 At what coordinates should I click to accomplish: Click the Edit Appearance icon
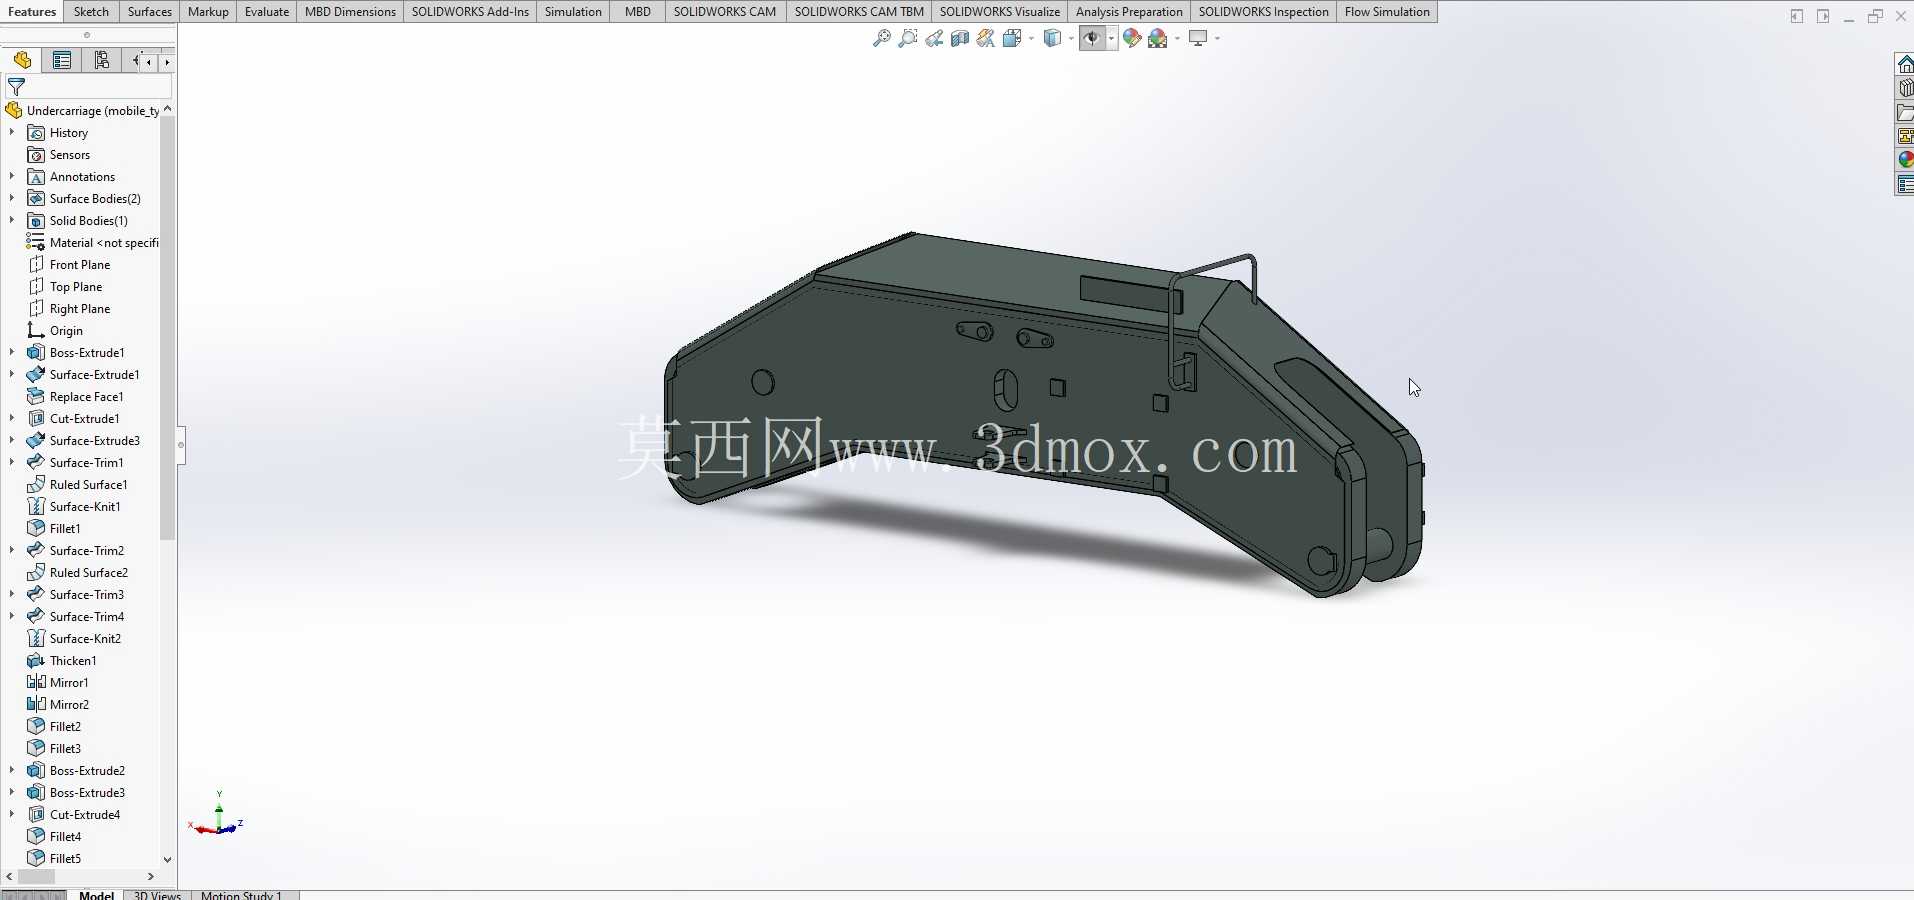click(1132, 38)
